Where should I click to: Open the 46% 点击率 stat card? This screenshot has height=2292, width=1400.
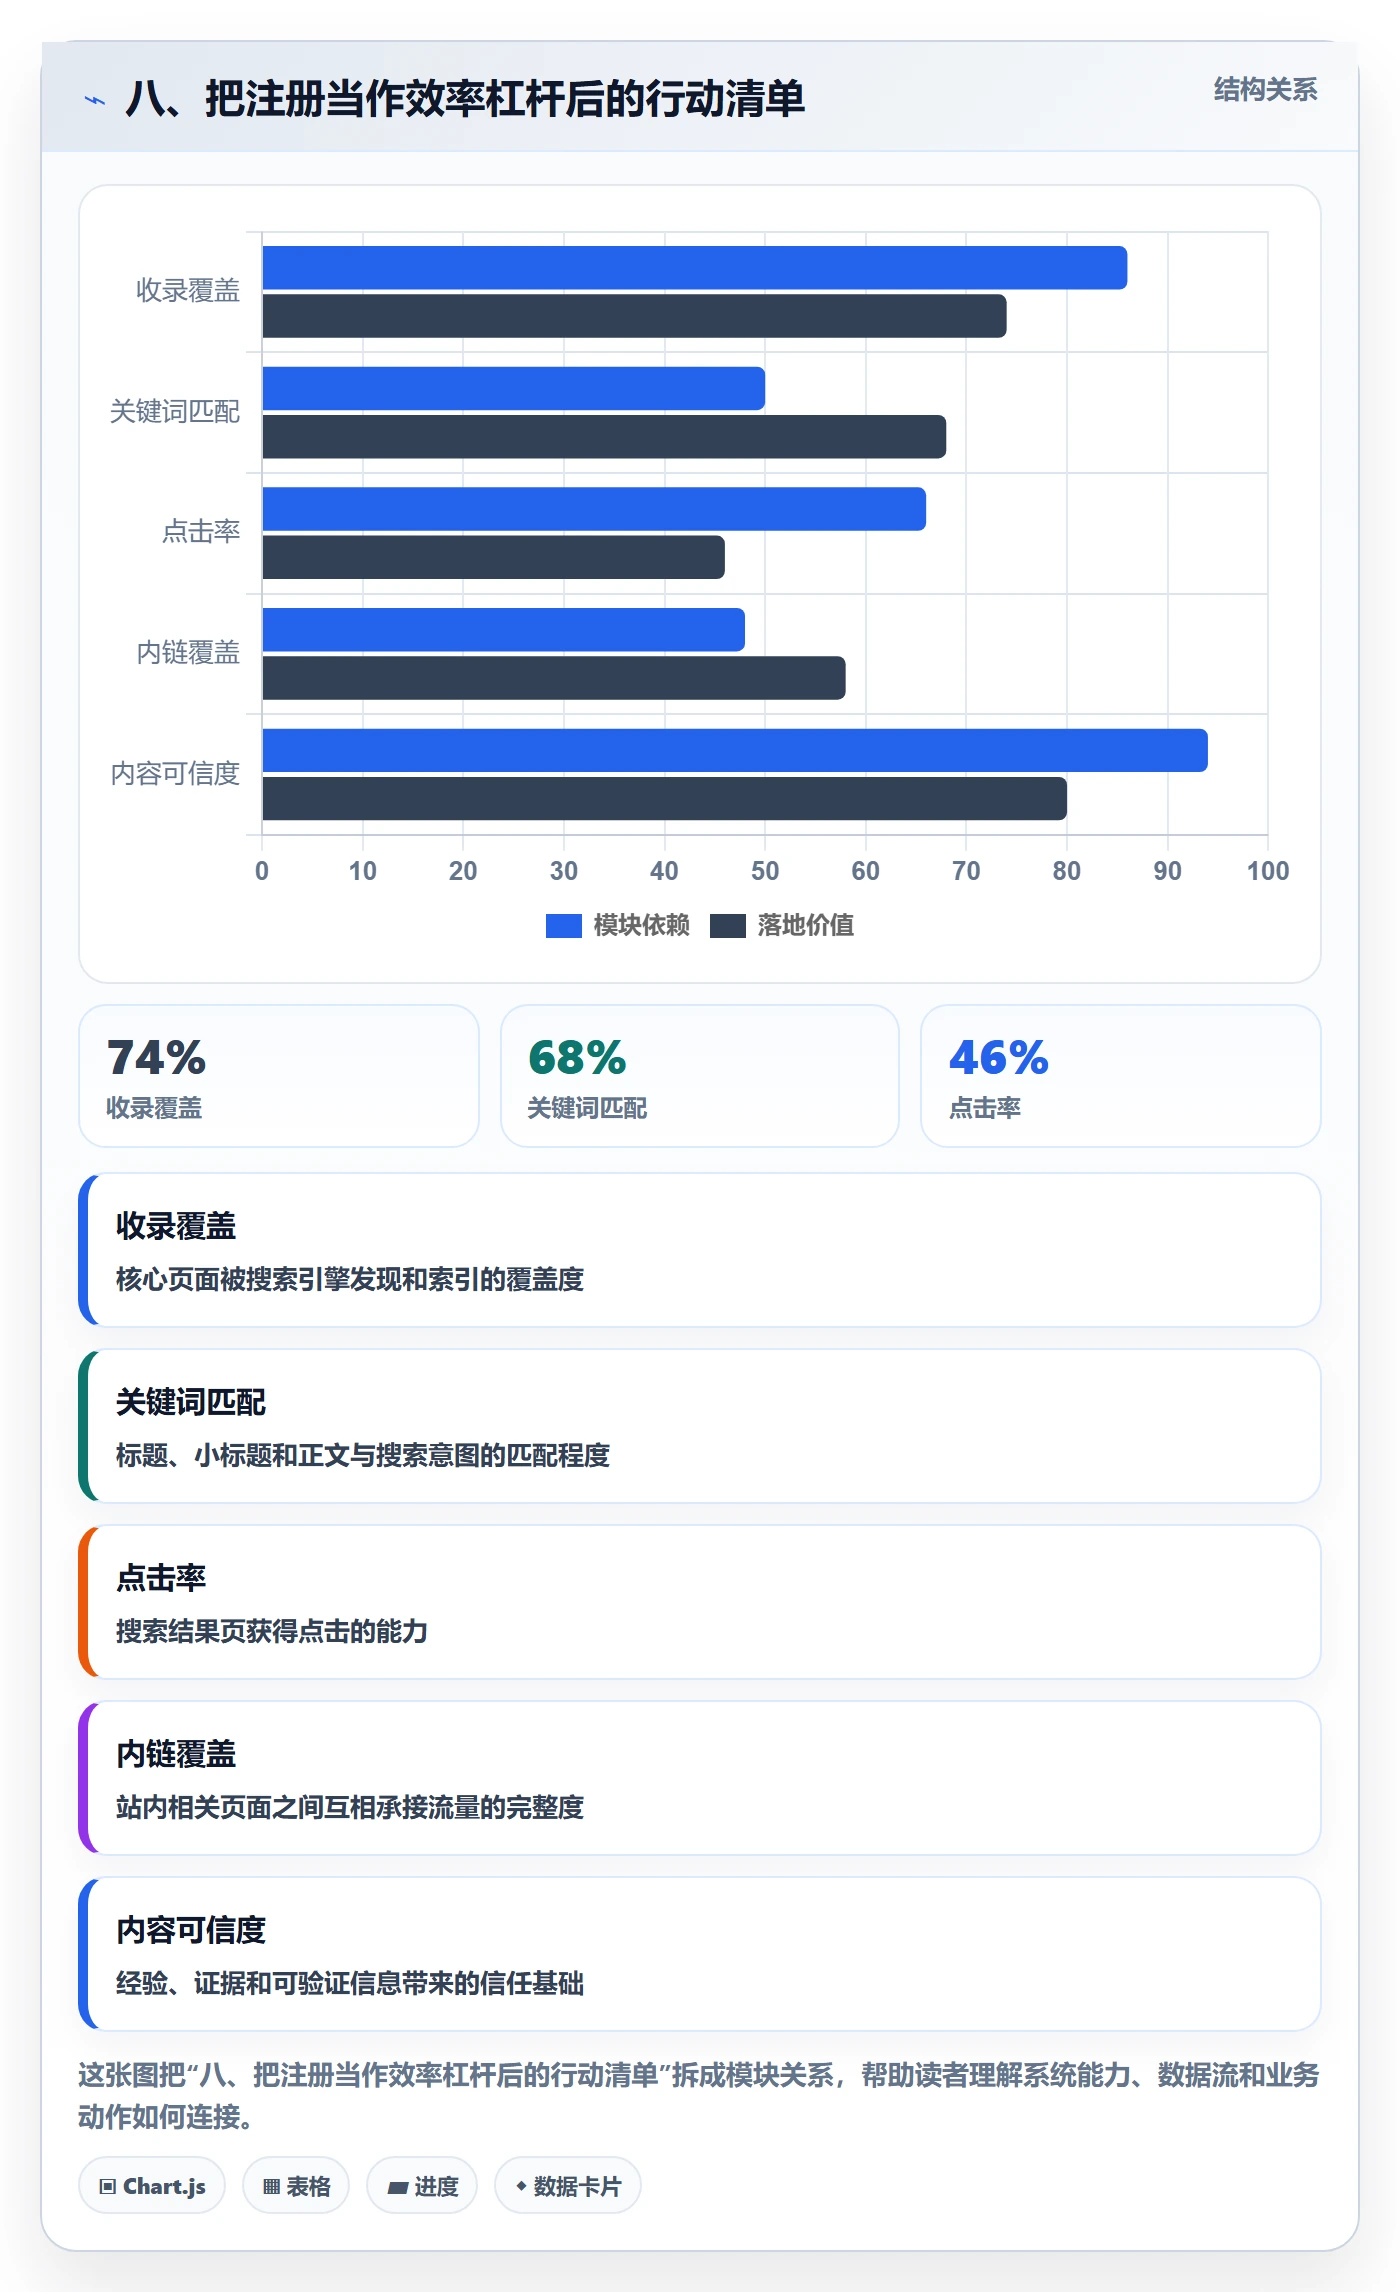(x=1120, y=1076)
